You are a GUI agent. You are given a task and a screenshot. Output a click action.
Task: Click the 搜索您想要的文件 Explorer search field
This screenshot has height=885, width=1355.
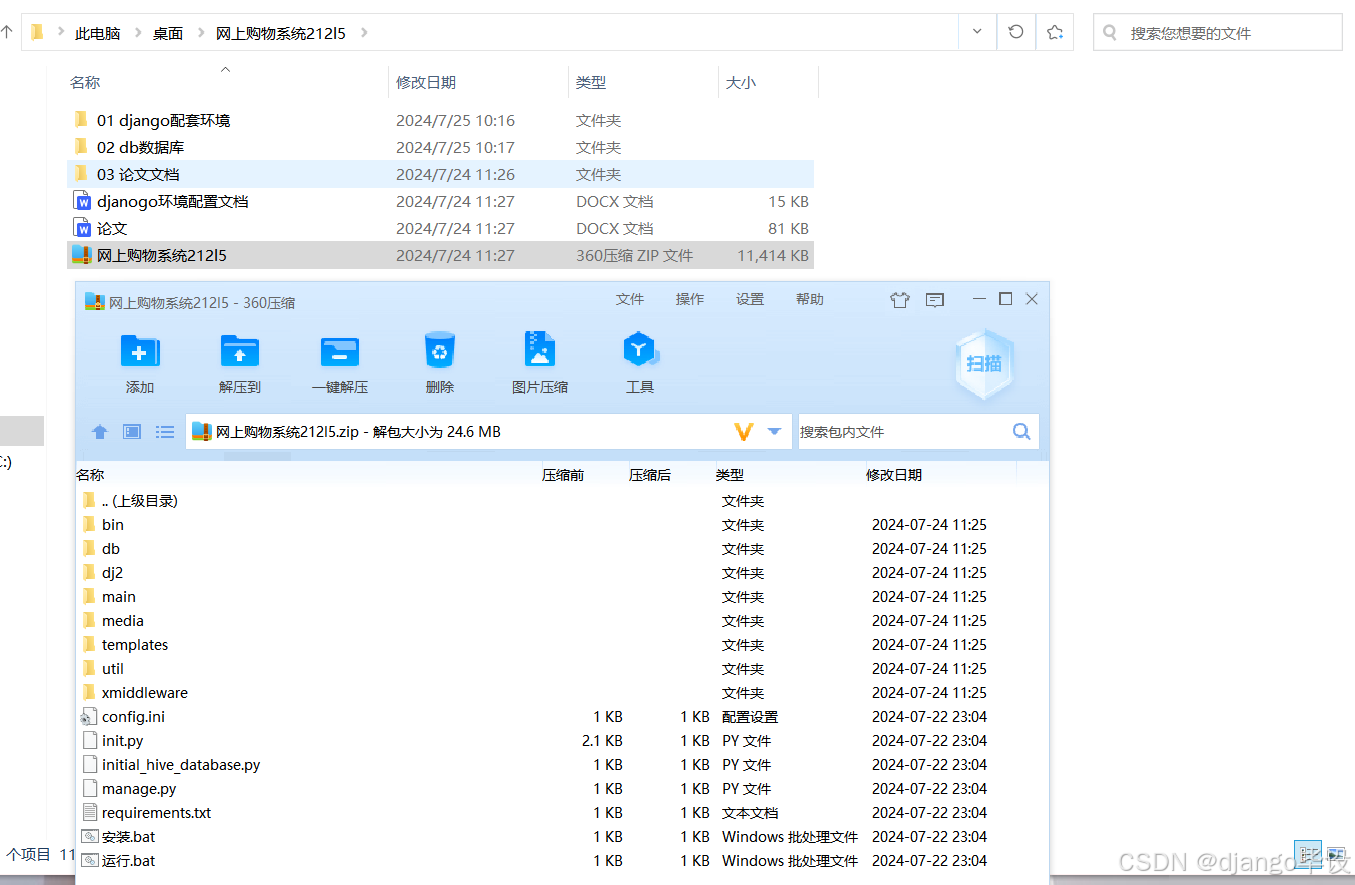point(1218,33)
